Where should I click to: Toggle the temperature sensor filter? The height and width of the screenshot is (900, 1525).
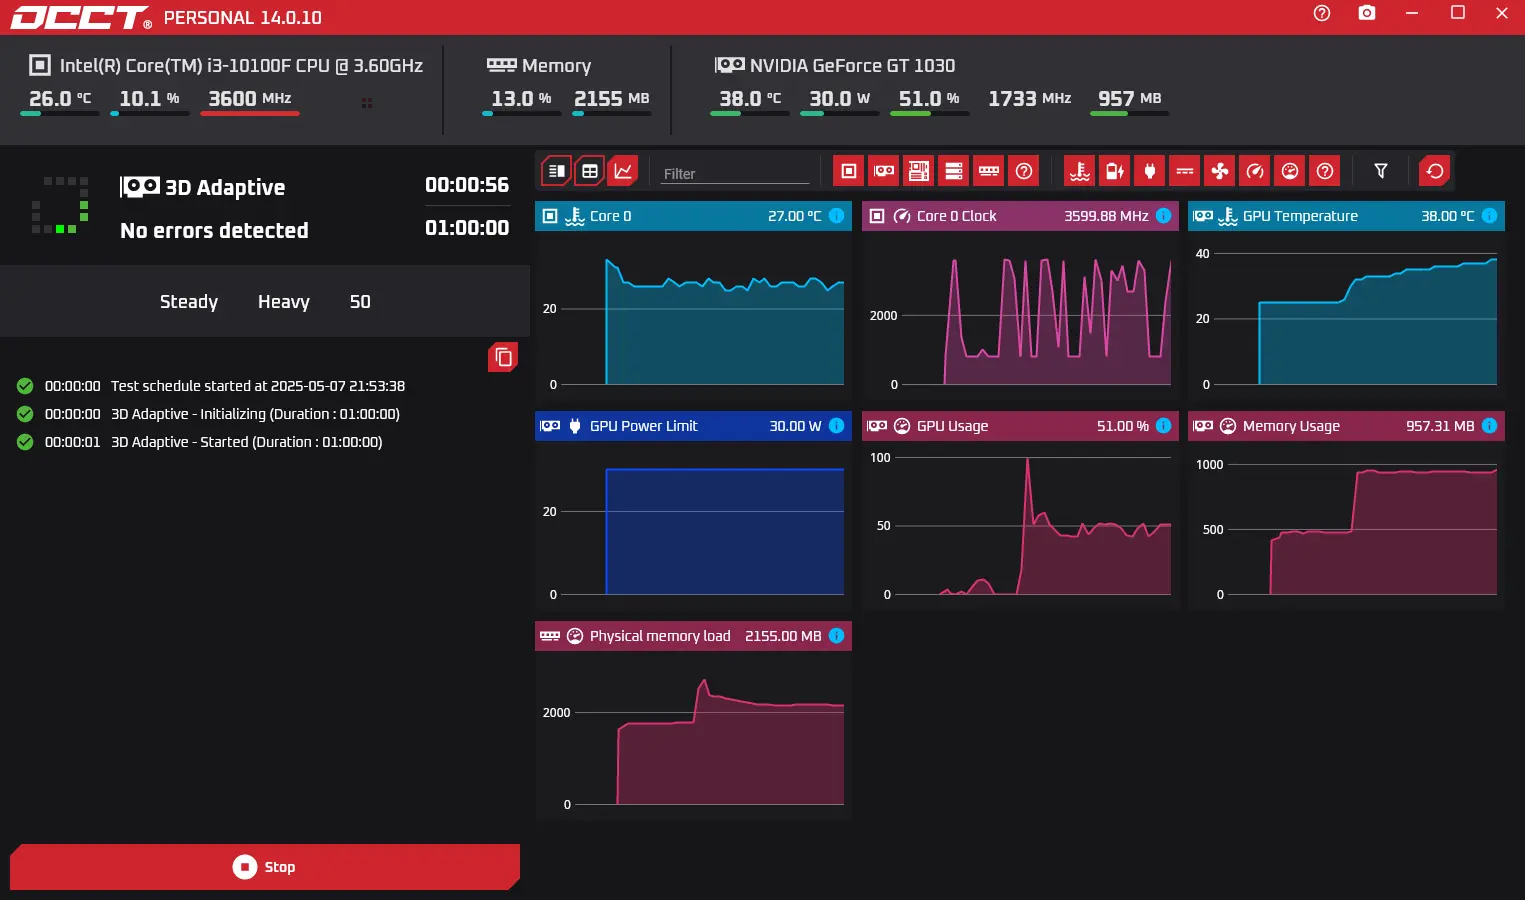(x=1079, y=171)
